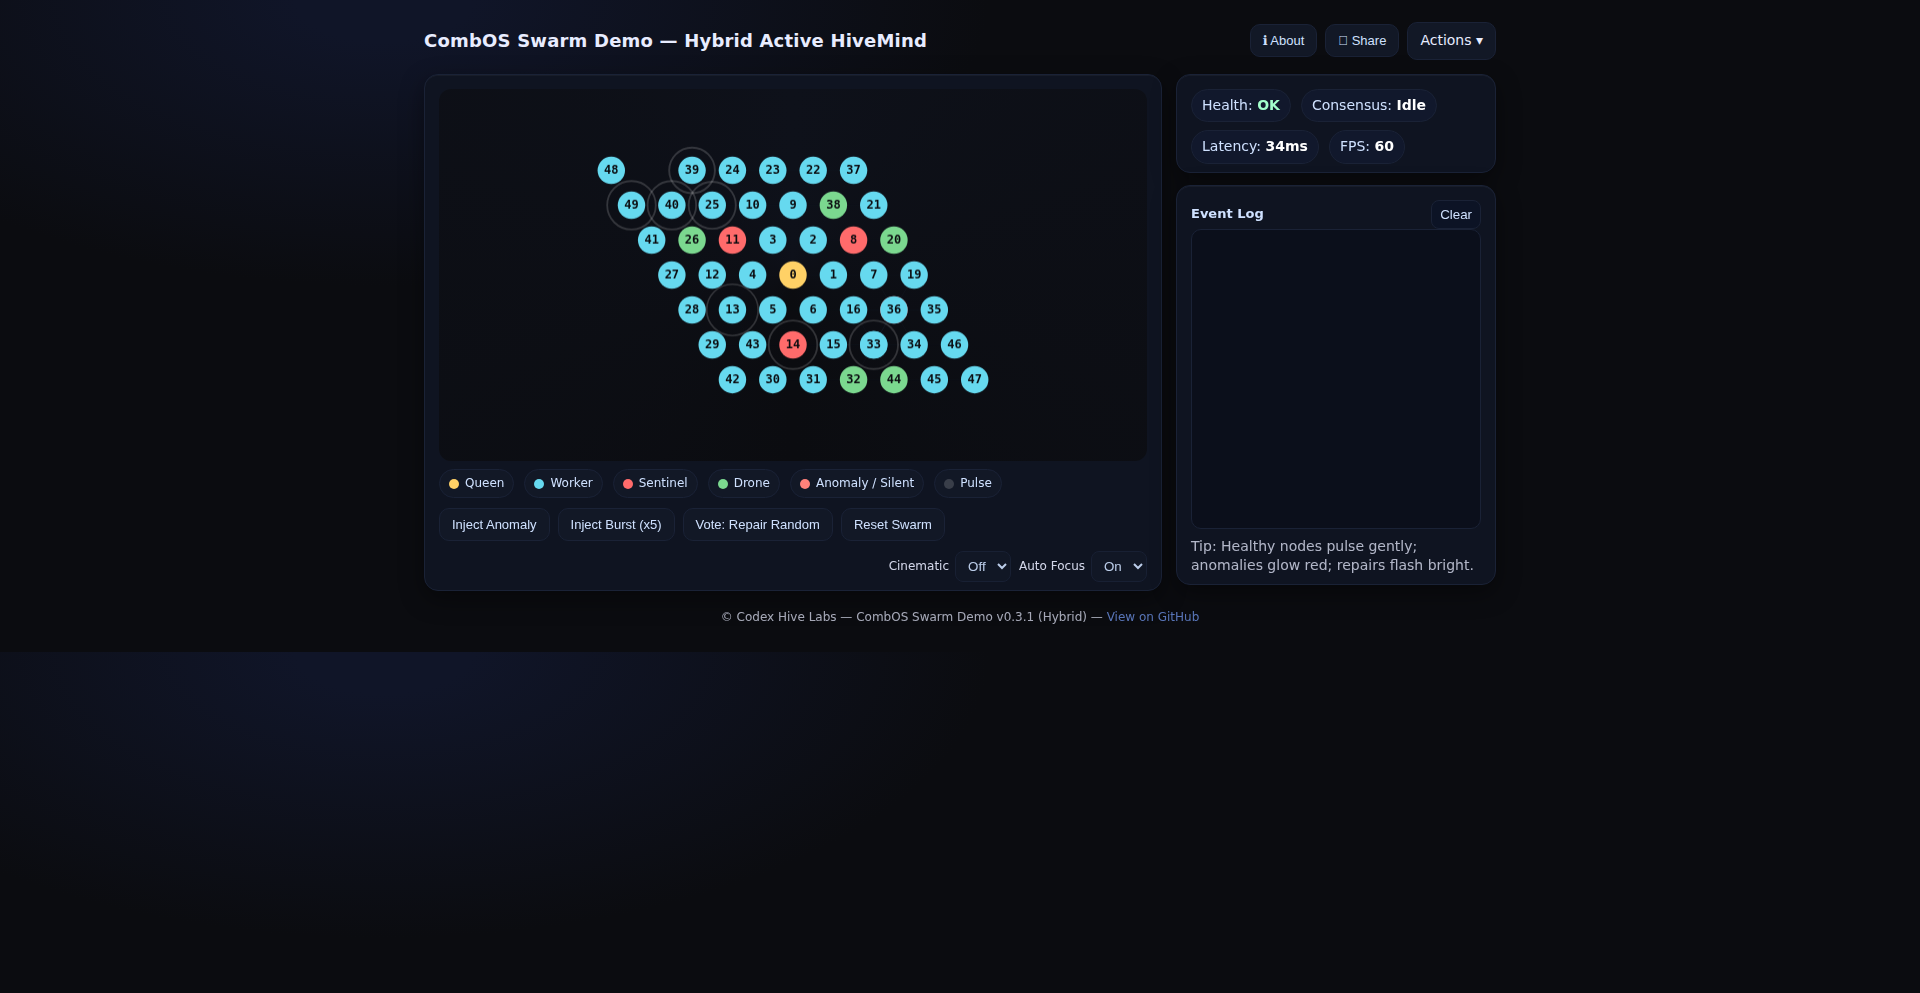The image size is (1920, 993).
Task: Choose worker node 13
Action: (732, 310)
